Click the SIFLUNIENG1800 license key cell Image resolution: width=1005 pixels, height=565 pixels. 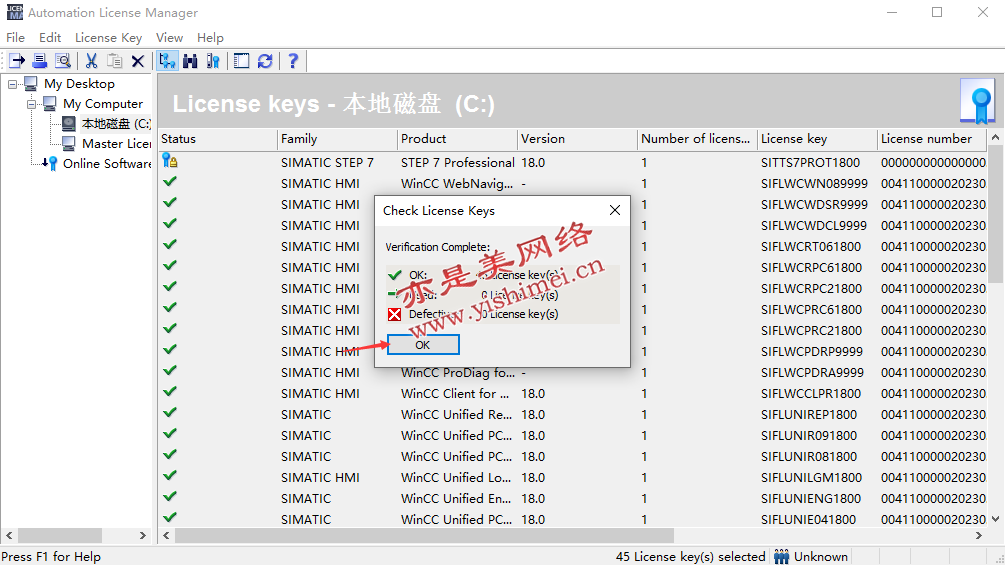coord(811,498)
